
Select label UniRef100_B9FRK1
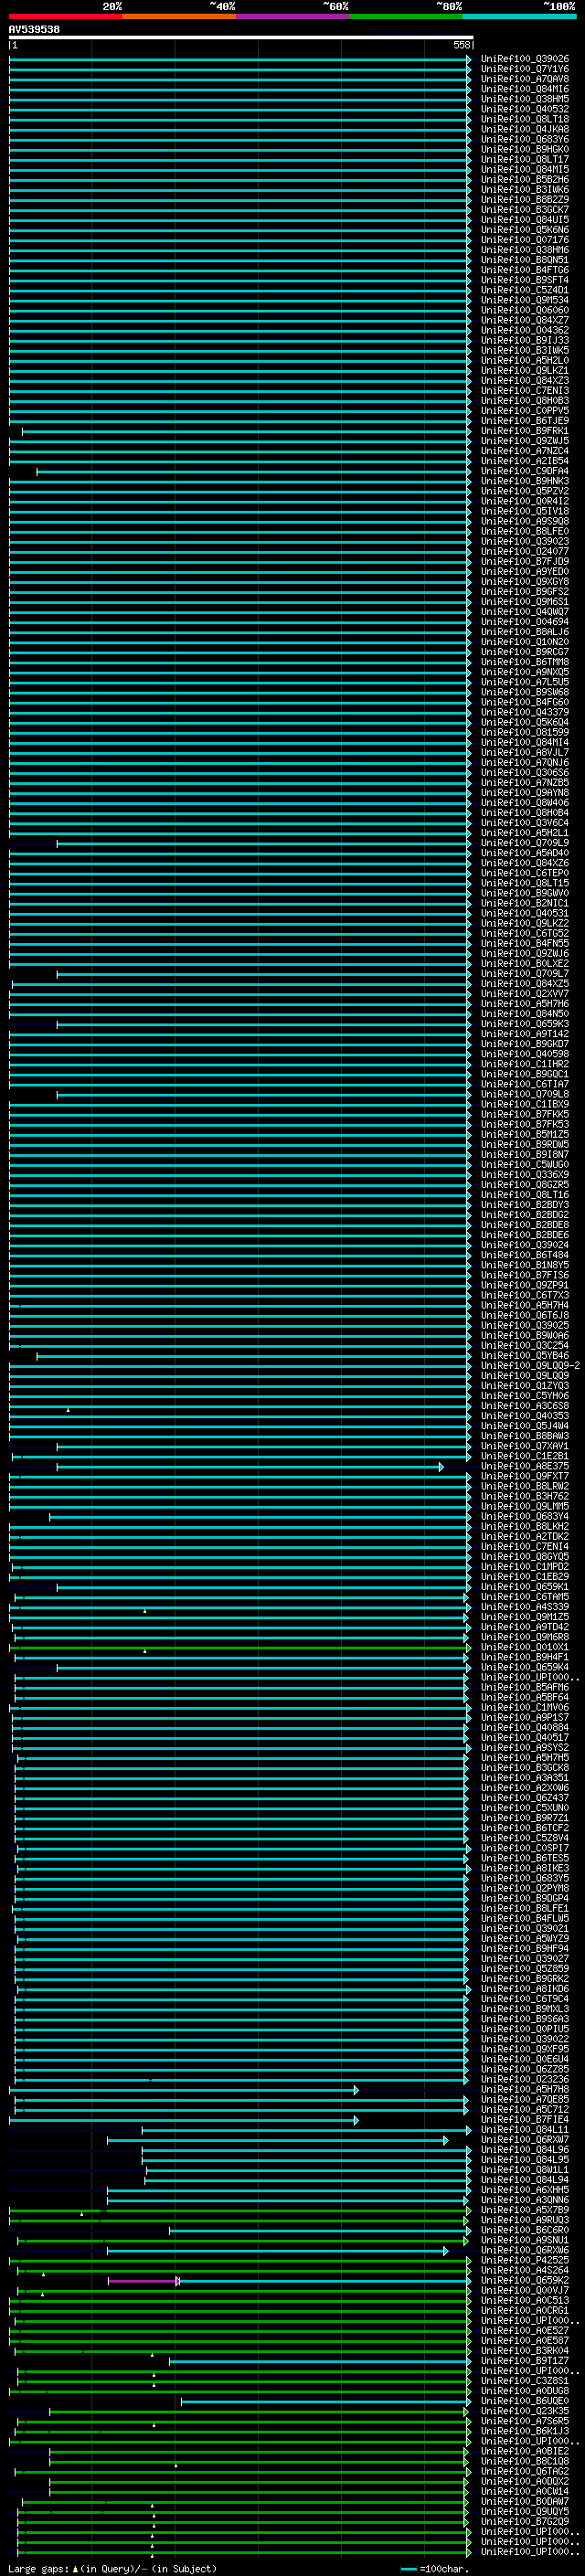[x=525, y=431]
